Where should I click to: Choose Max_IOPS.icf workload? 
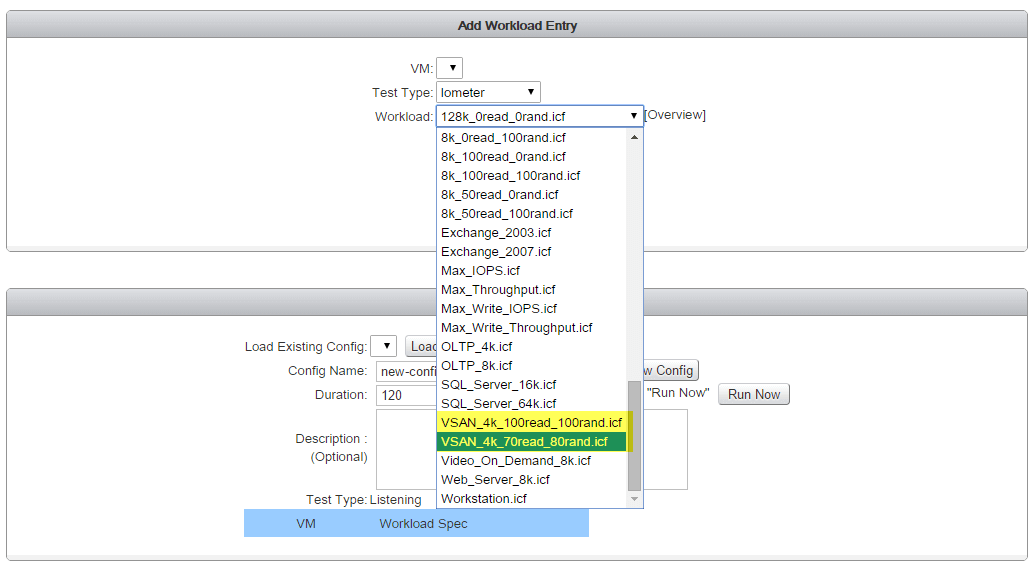[533, 271]
